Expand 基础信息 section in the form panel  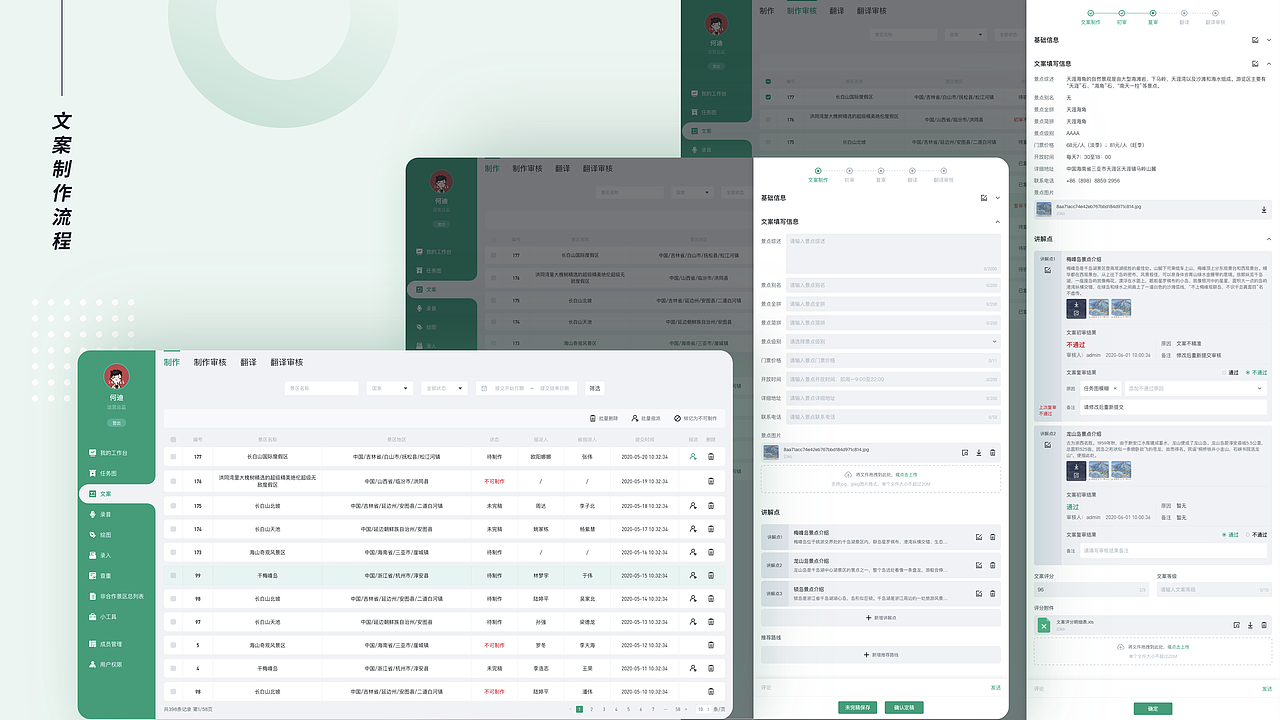pos(997,198)
